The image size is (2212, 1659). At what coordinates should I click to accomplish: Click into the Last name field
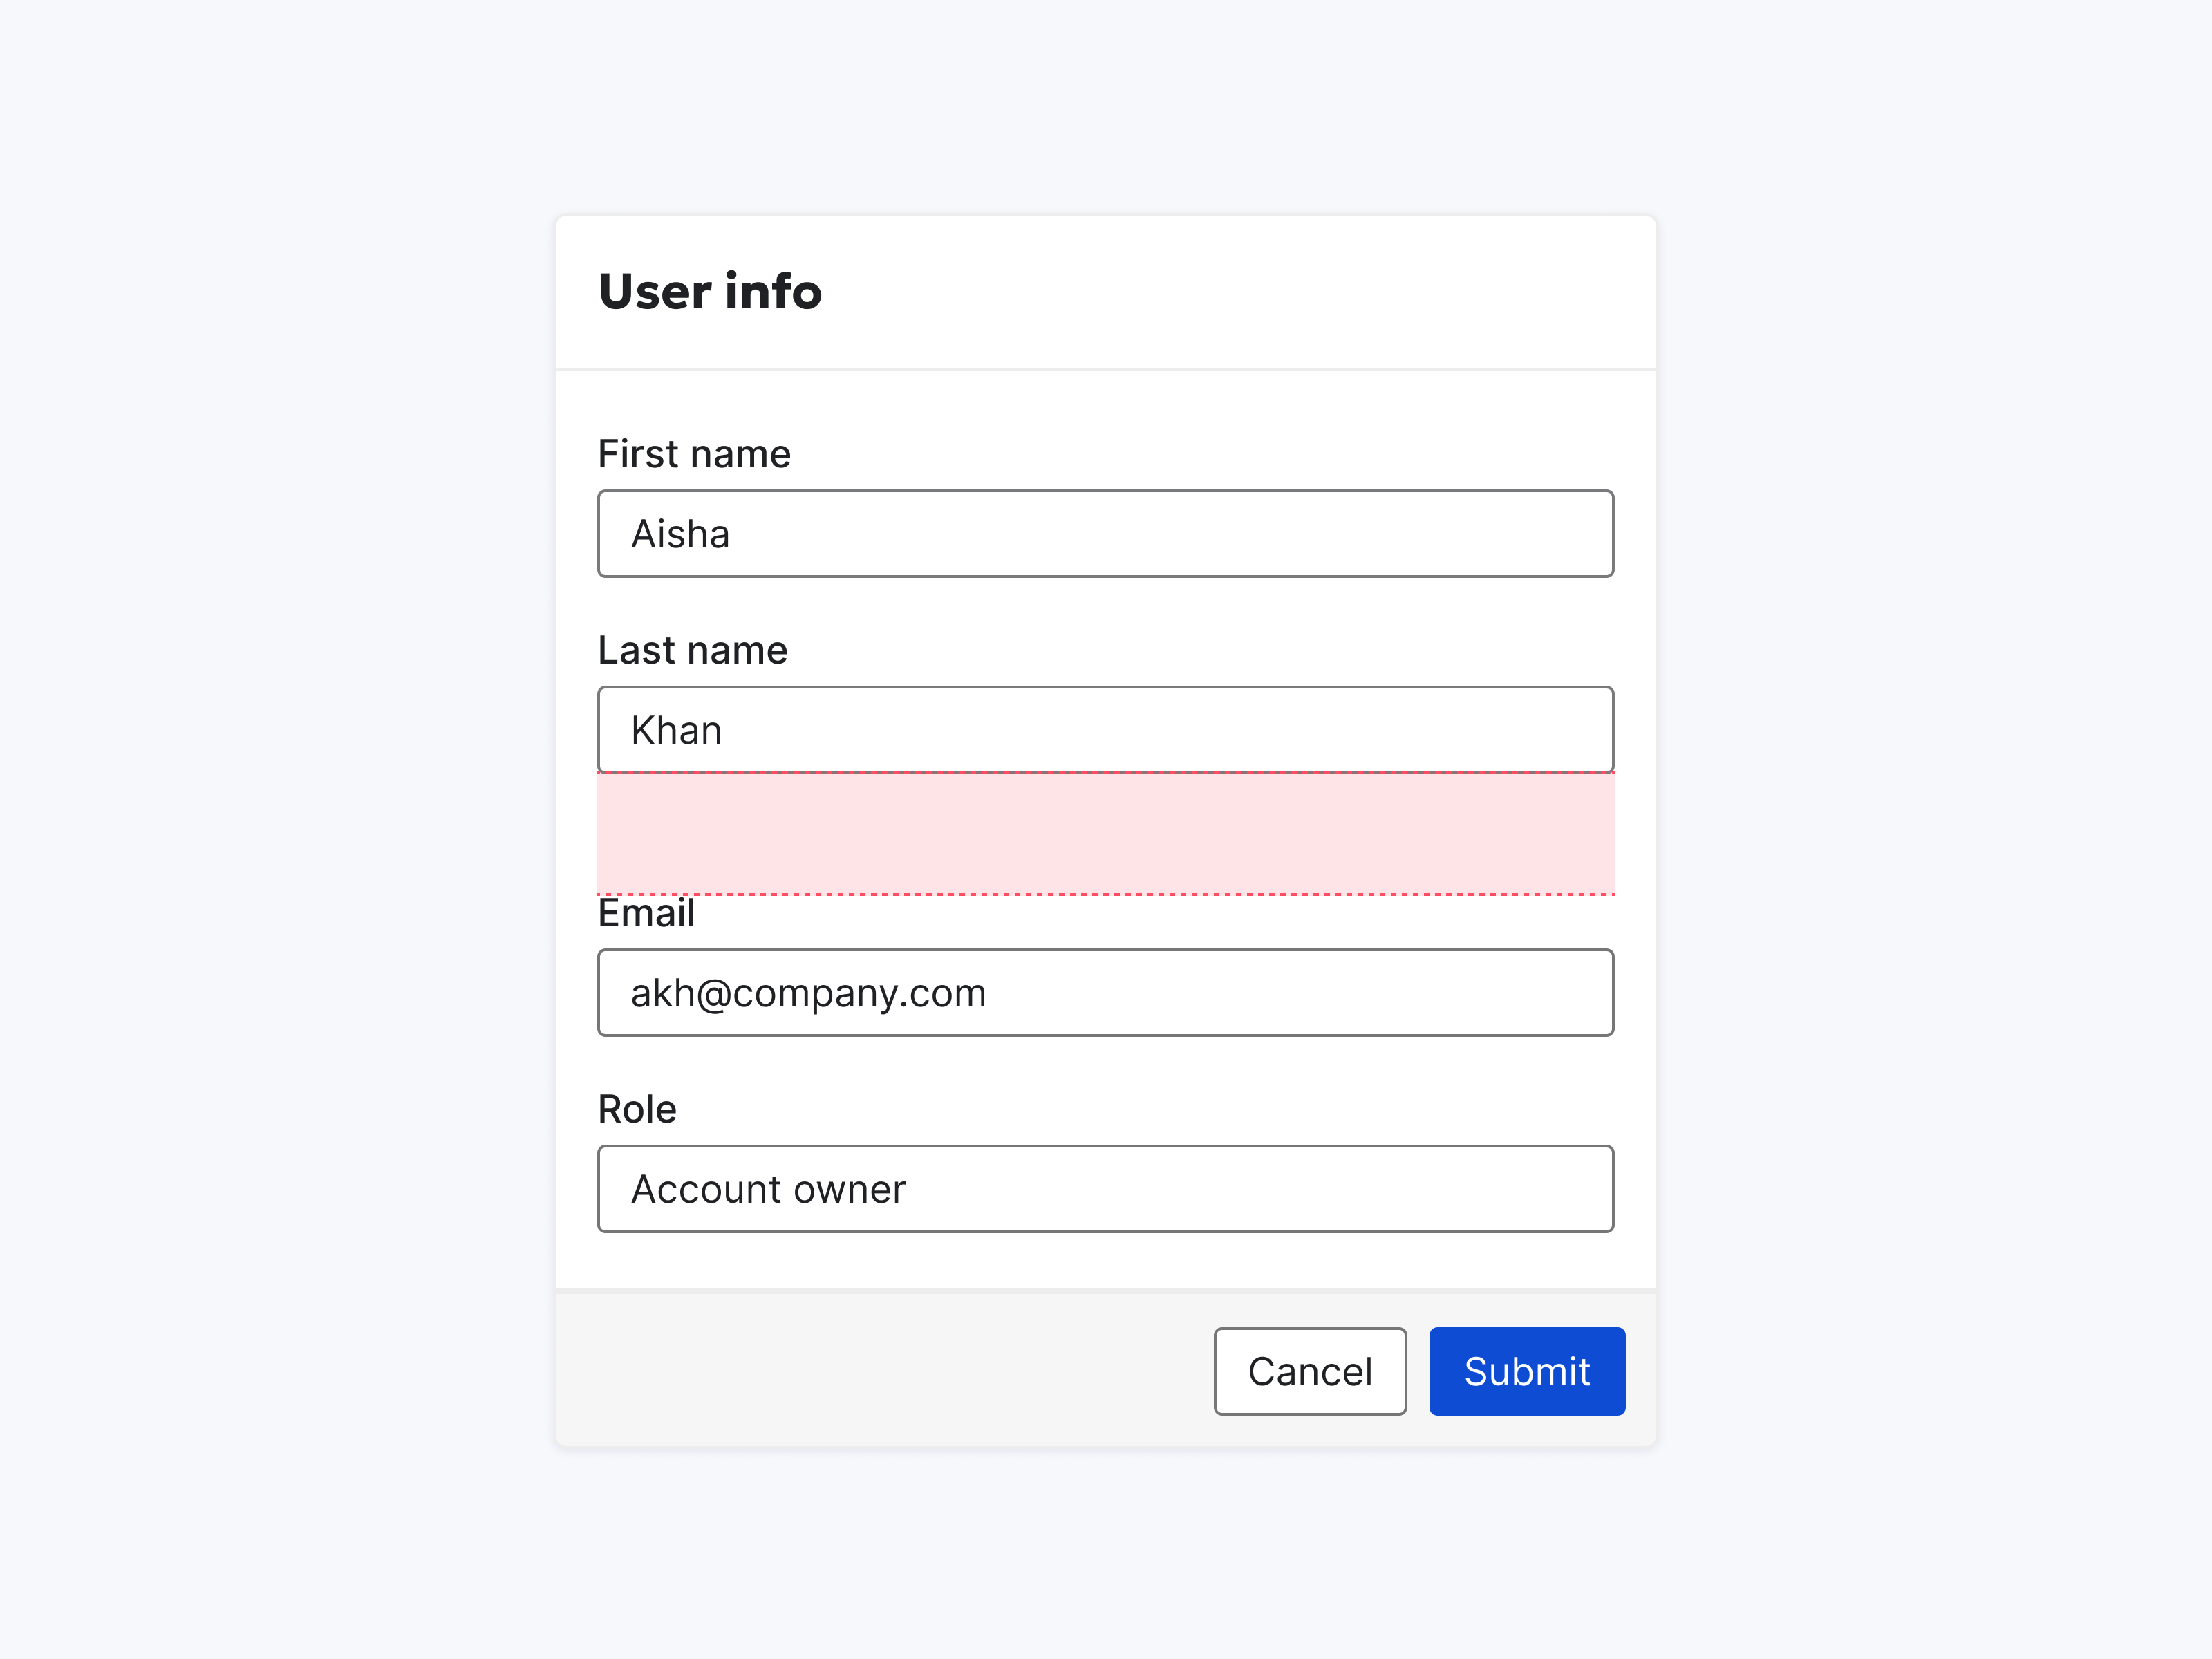click(1105, 729)
